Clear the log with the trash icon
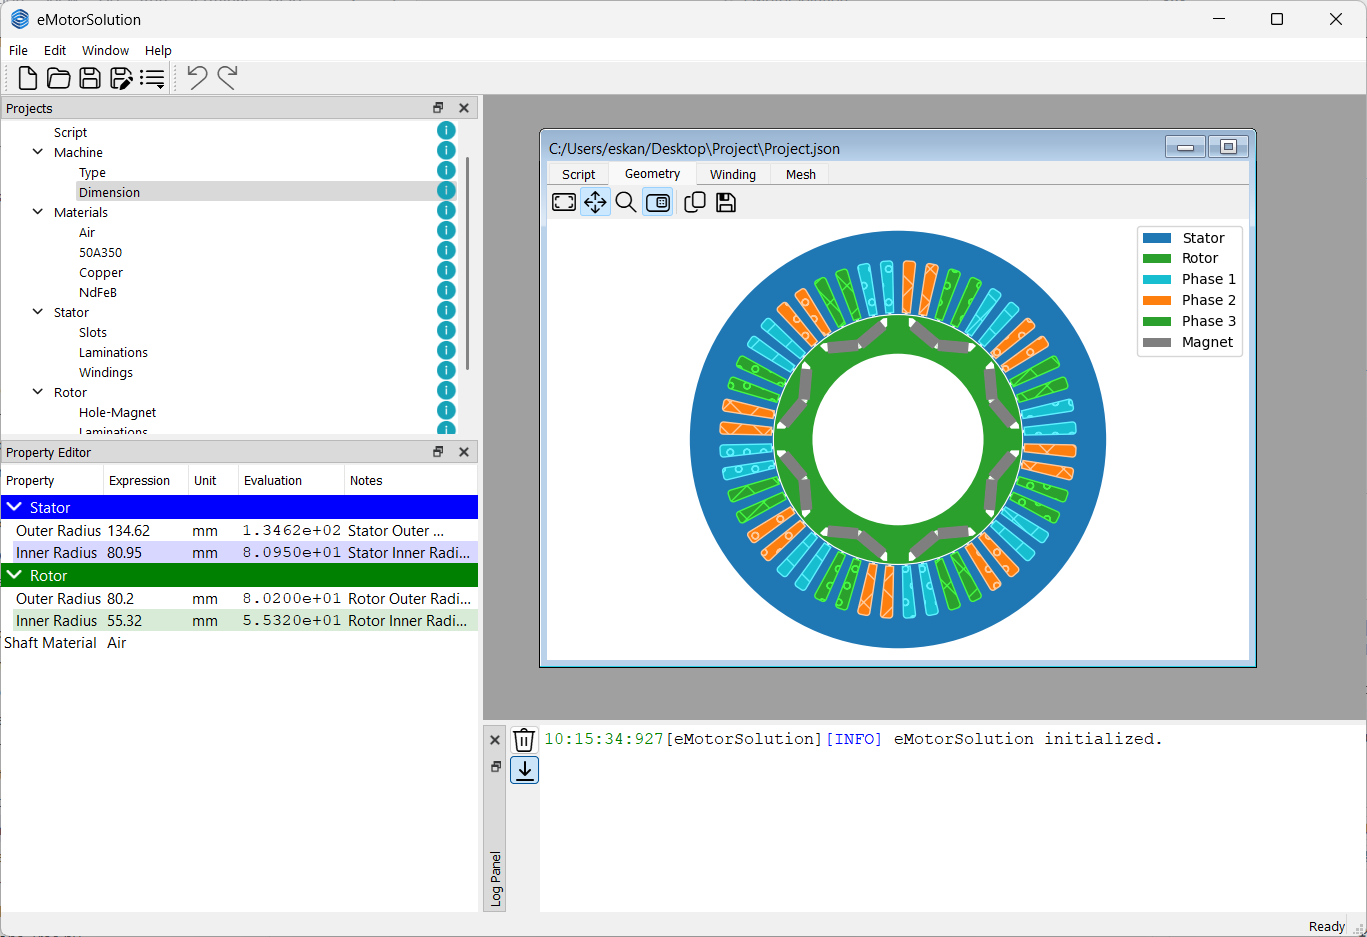The height and width of the screenshot is (937, 1367). click(x=524, y=739)
